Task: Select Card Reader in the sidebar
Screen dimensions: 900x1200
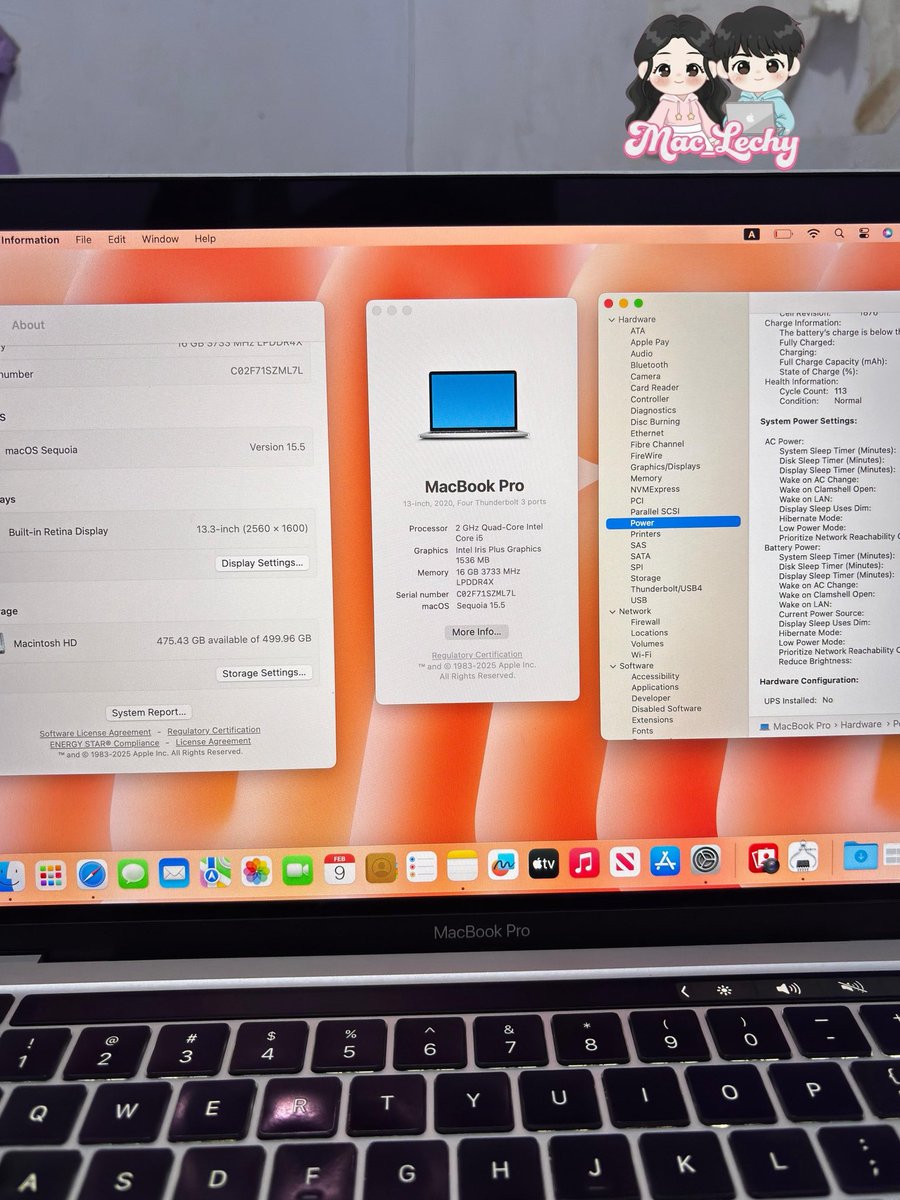Action: click(x=654, y=387)
